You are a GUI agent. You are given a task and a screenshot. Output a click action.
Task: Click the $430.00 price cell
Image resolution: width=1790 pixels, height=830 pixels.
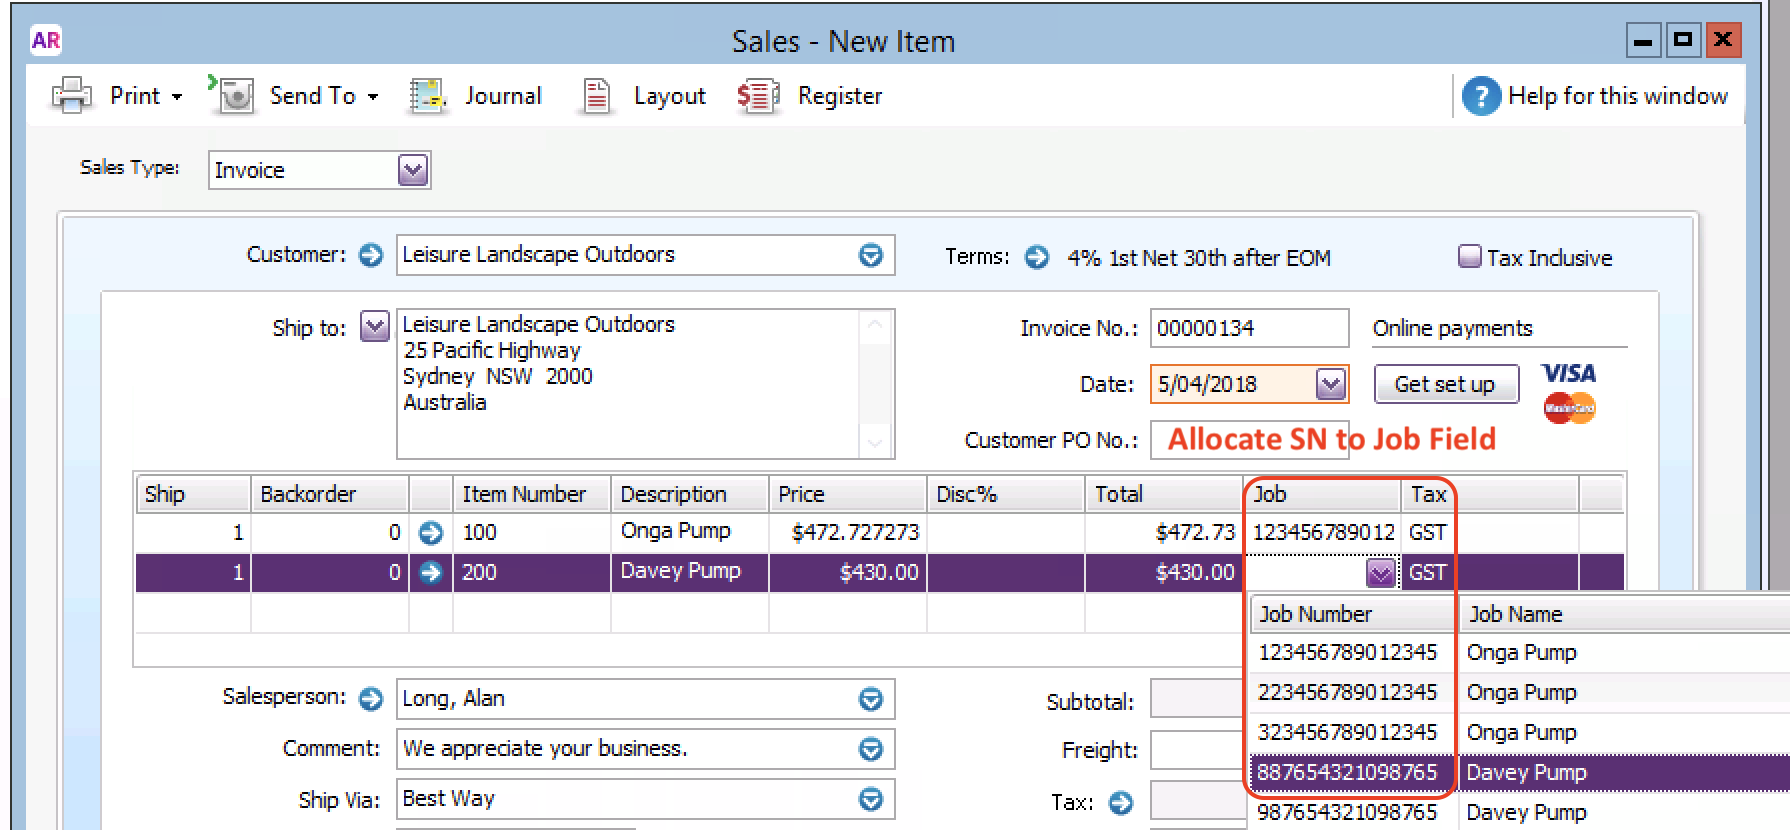coord(848,572)
